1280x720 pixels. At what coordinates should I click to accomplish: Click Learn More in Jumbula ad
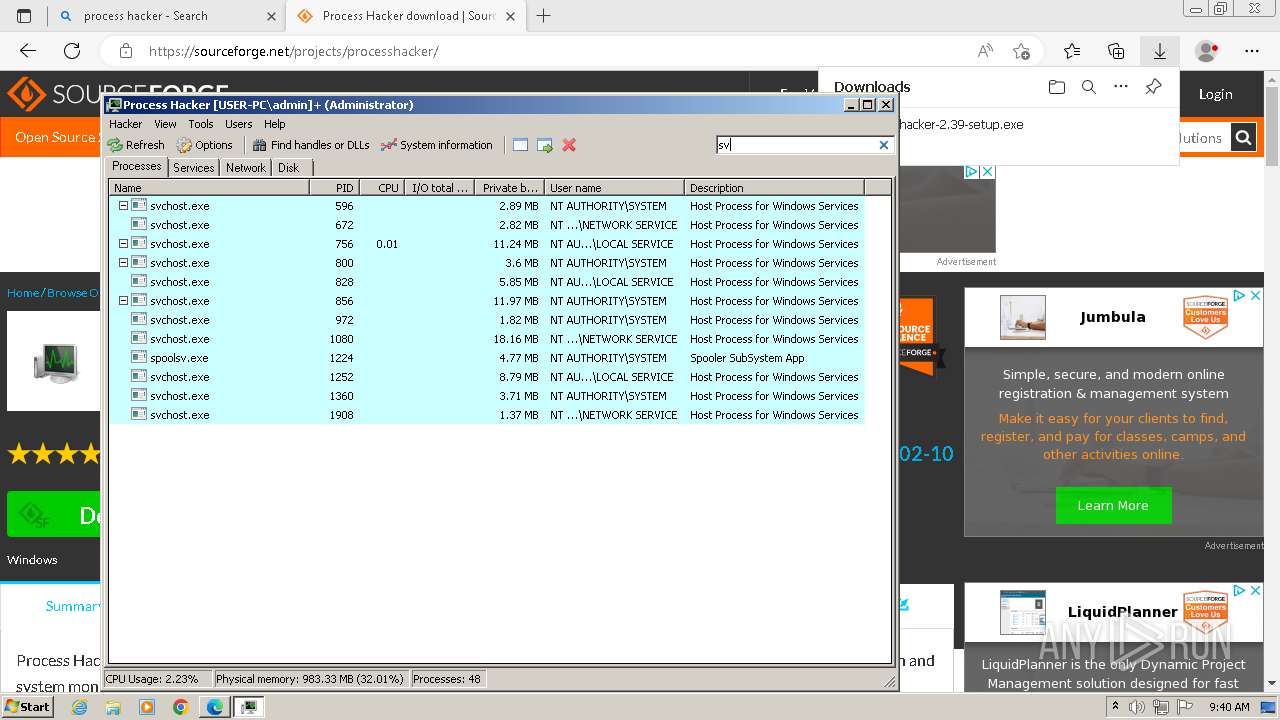tap(1113, 506)
